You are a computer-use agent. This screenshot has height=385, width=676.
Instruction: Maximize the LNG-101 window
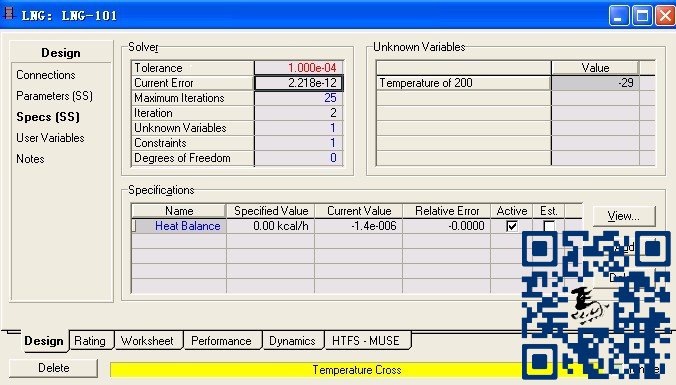coord(642,16)
